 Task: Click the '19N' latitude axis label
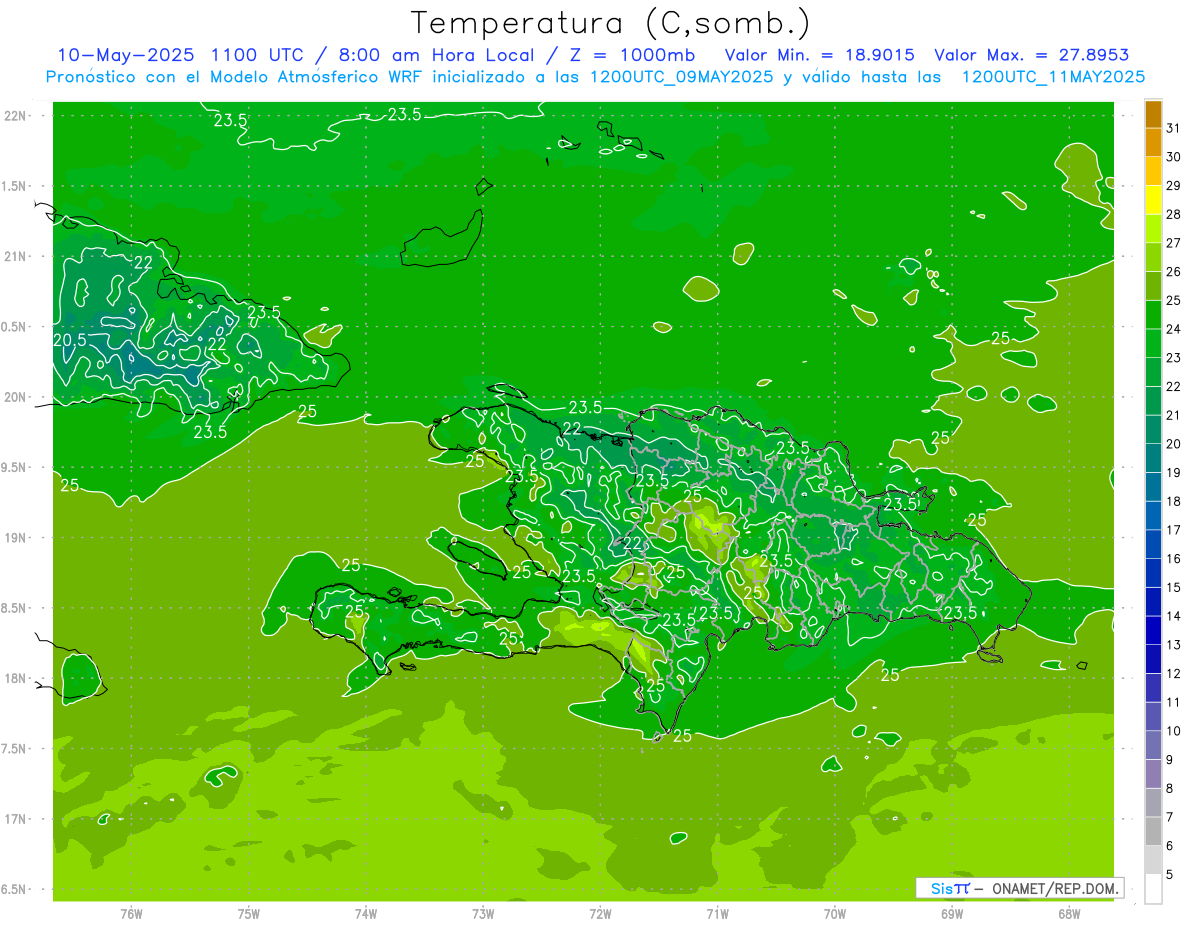(16, 537)
